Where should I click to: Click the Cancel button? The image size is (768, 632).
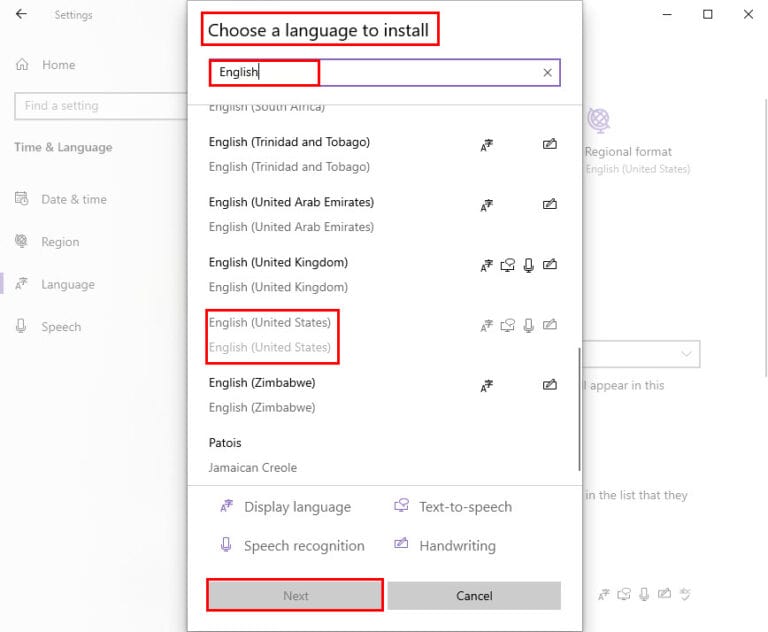click(474, 596)
